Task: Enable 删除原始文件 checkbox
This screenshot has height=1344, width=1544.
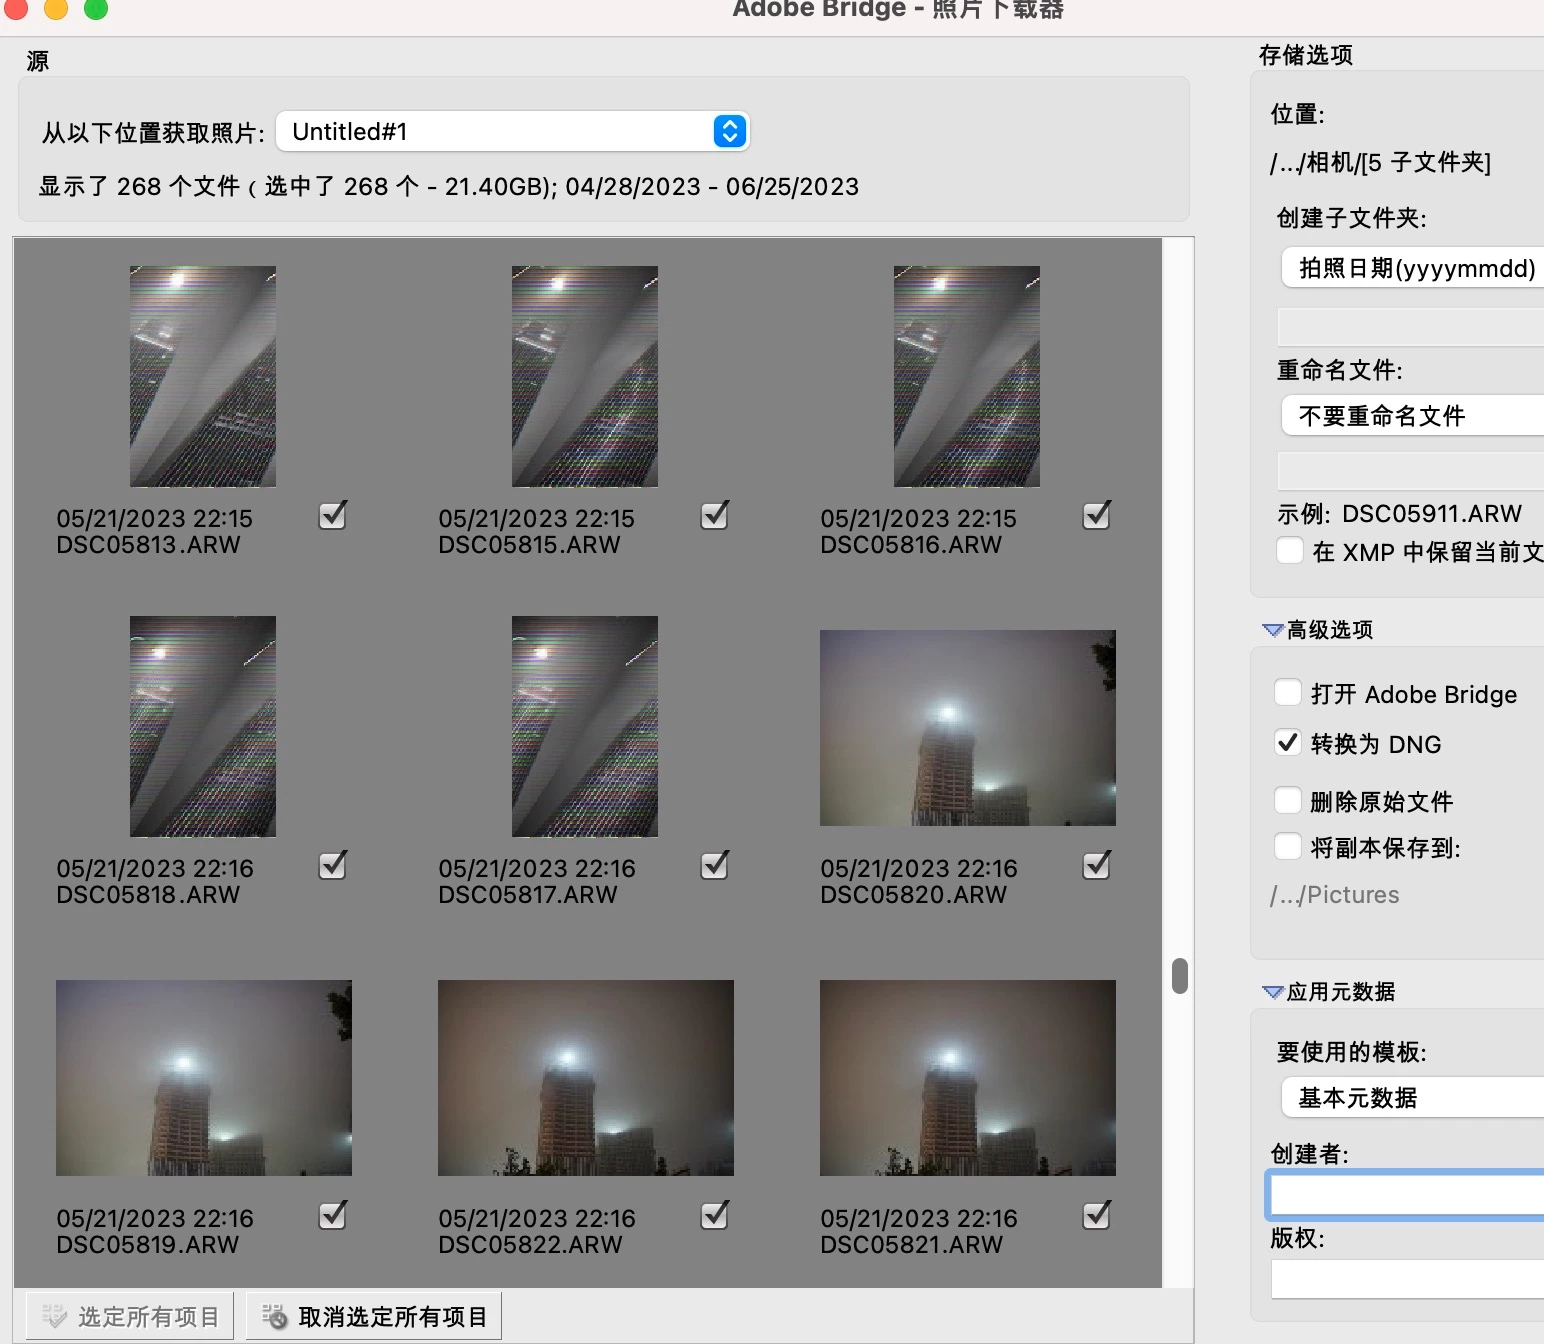Action: (1287, 800)
